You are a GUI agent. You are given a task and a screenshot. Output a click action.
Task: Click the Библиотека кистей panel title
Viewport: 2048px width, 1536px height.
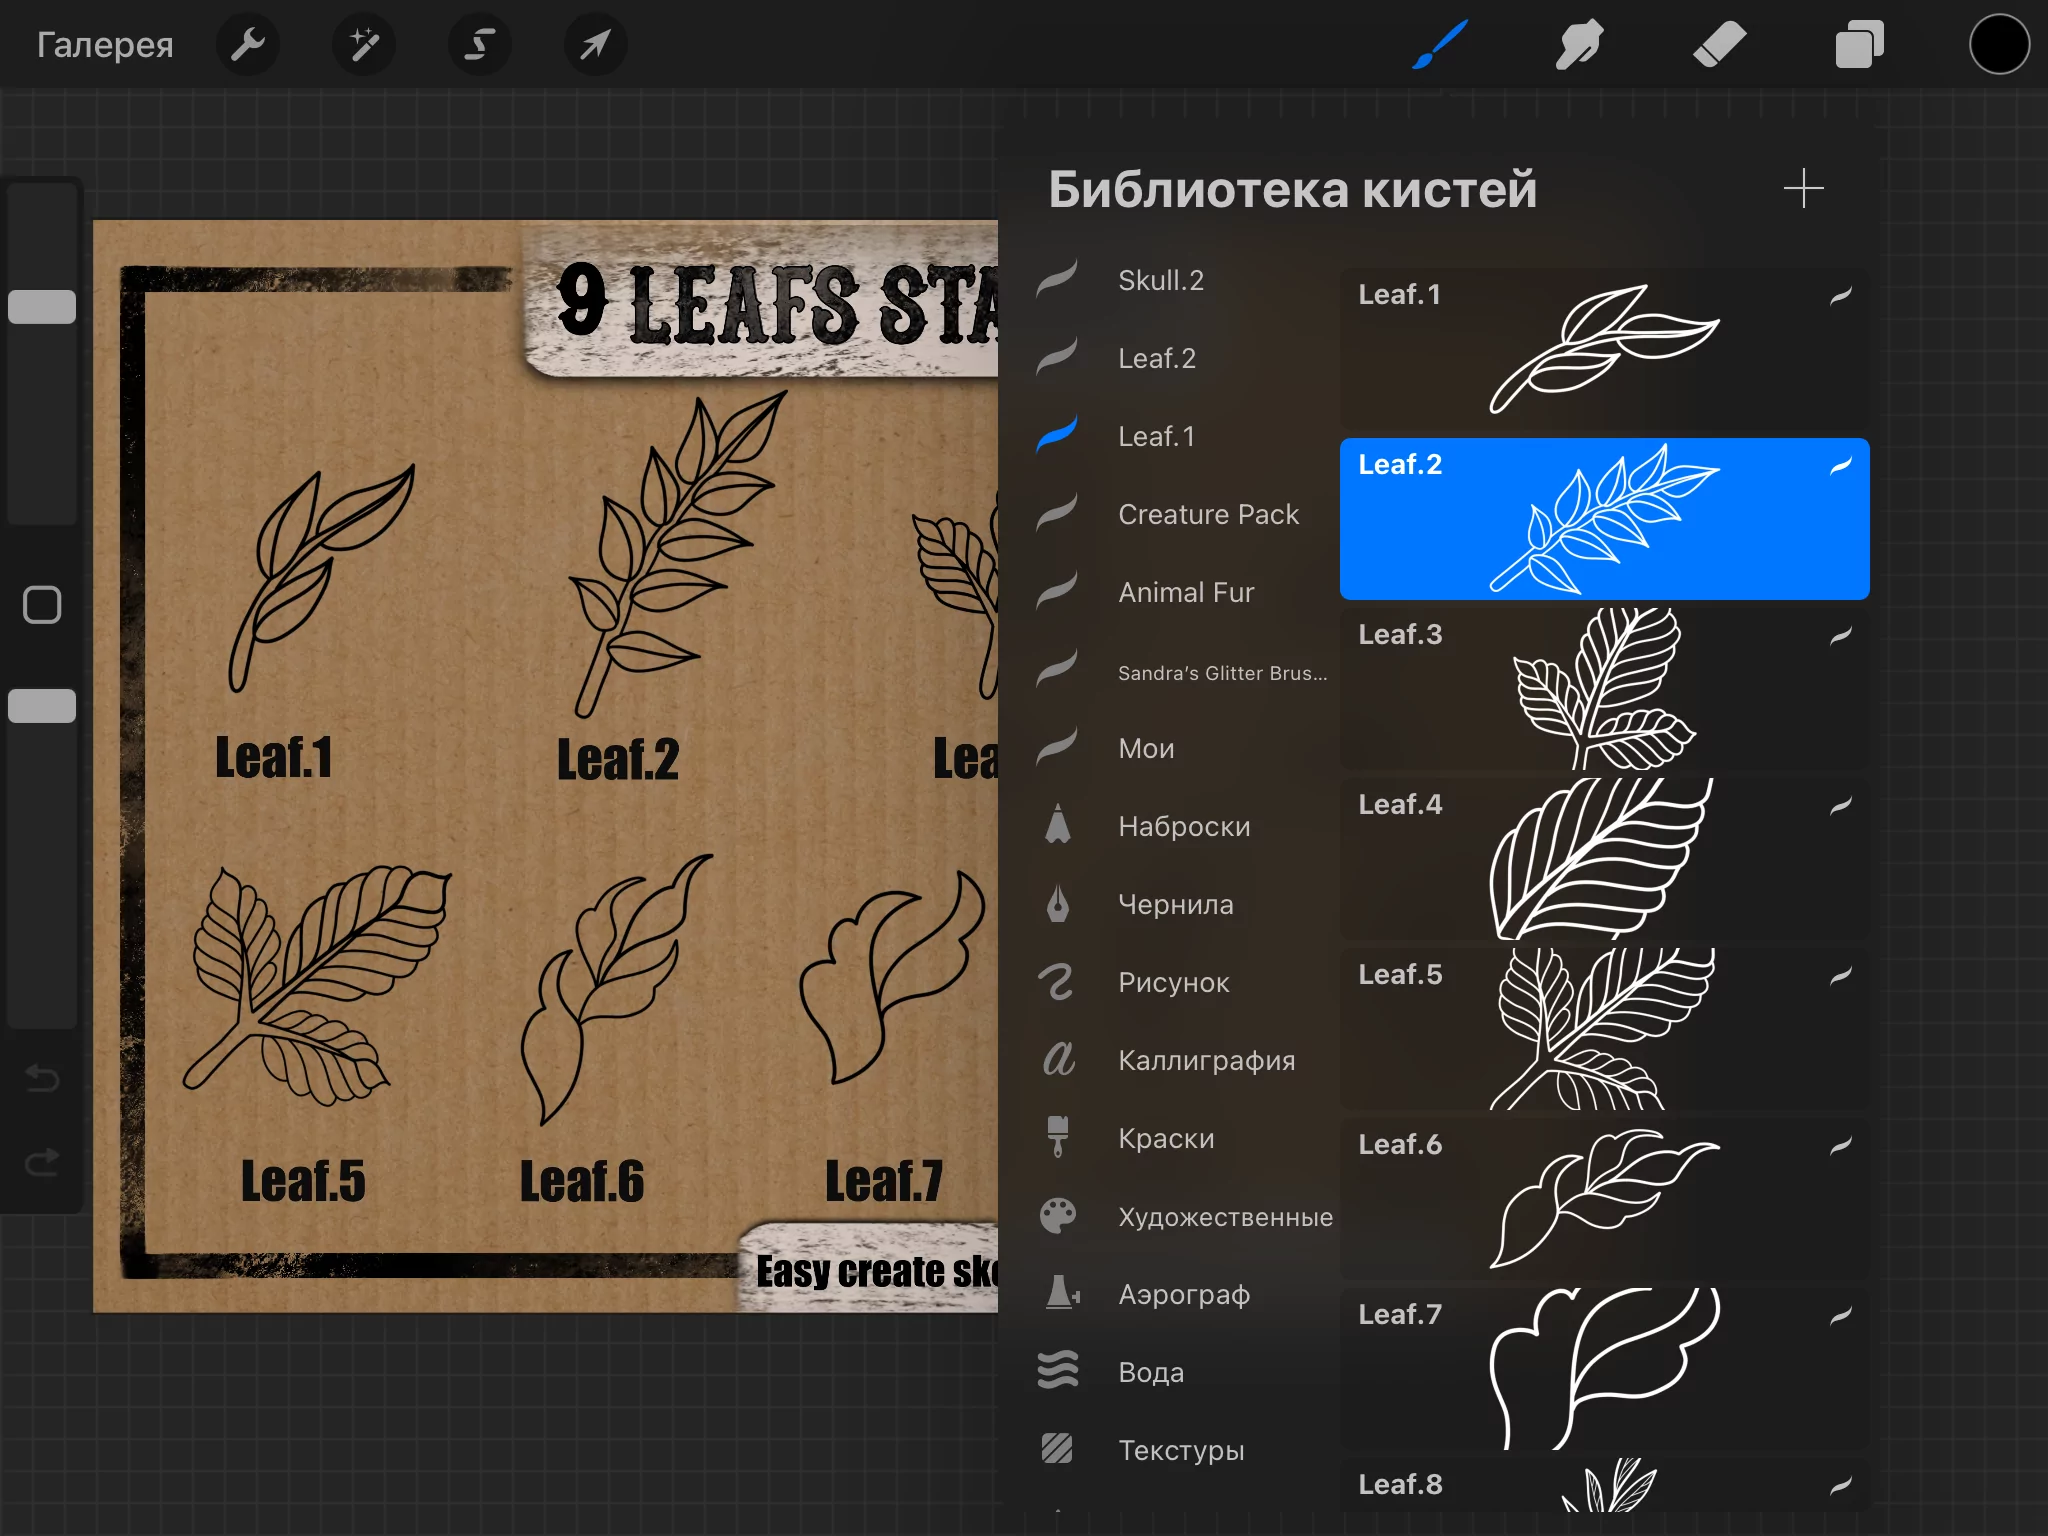click(x=1292, y=189)
